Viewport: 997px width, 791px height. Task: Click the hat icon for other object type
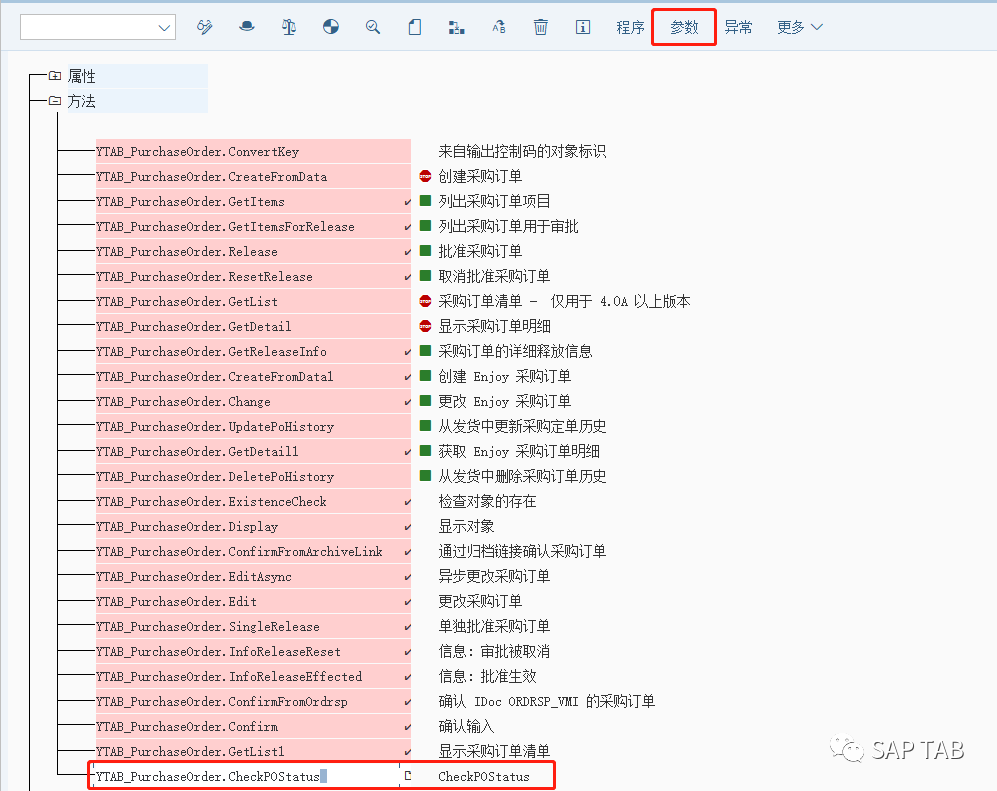click(x=247, y=27)
